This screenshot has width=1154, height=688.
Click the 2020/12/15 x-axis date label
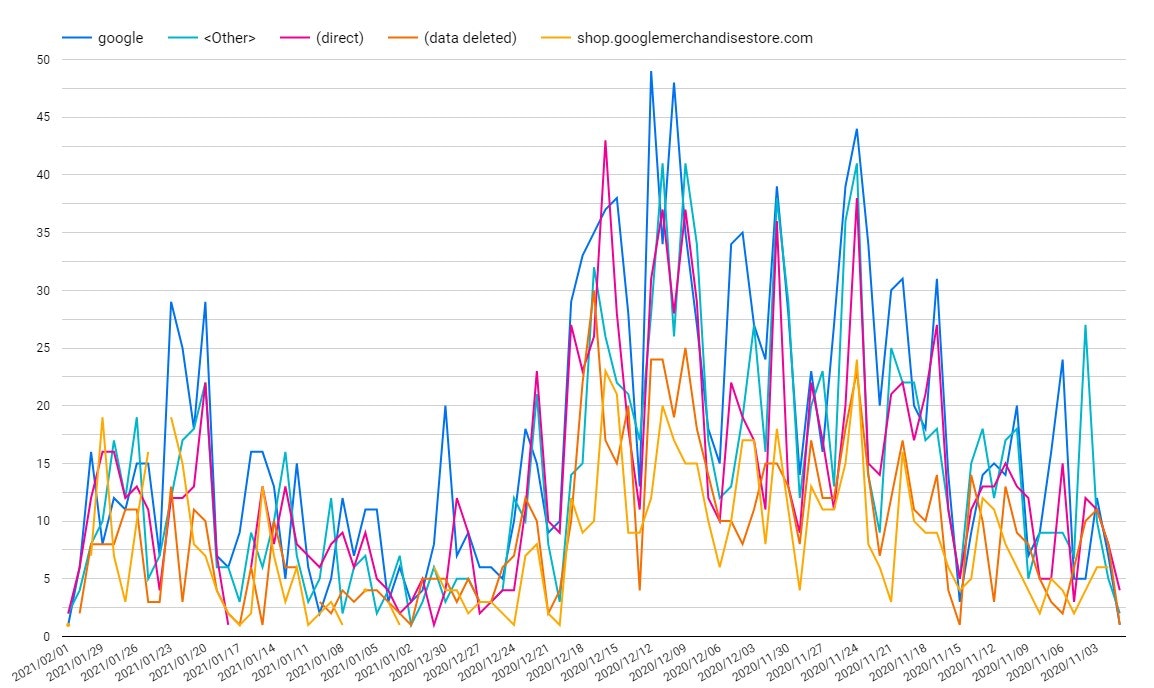pos(590,662)
